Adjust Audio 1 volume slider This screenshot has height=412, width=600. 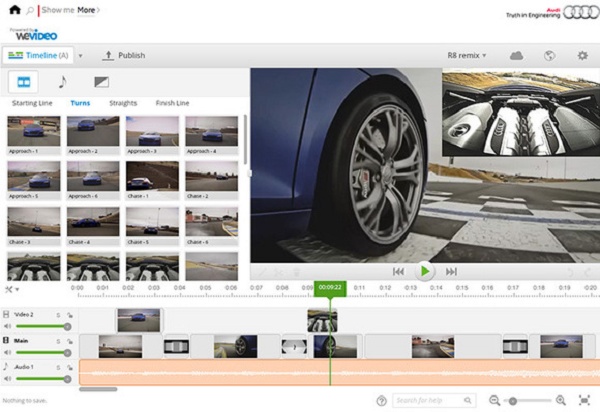point(43,379)
